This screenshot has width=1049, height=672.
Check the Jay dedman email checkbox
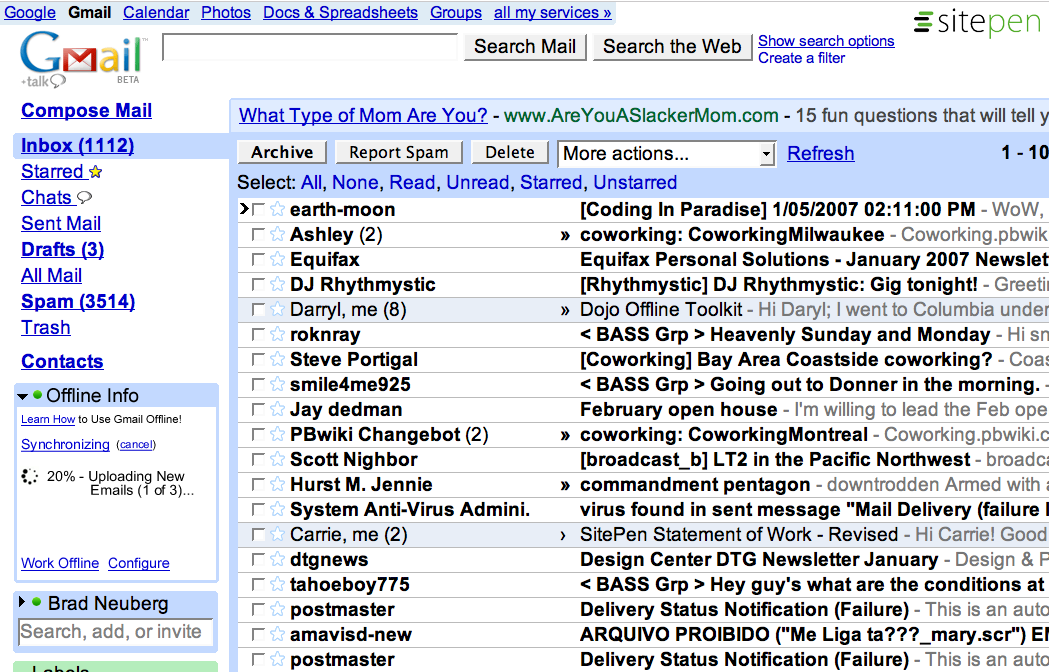258,409
